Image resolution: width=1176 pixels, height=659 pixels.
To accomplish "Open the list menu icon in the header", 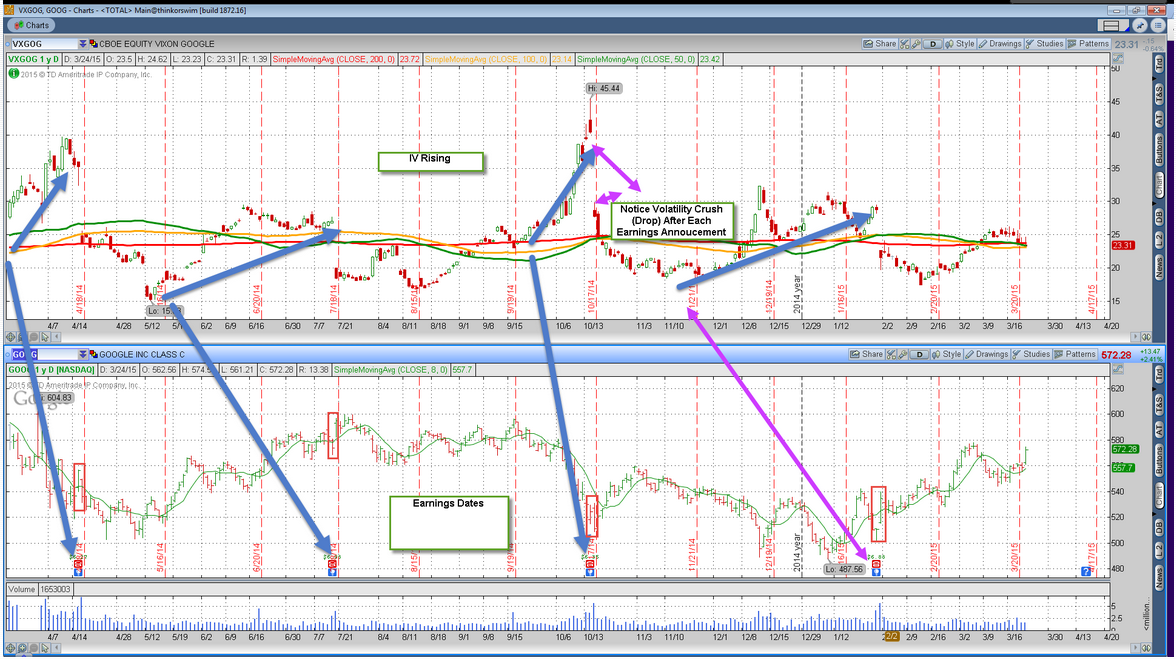I will (1159, 25).
